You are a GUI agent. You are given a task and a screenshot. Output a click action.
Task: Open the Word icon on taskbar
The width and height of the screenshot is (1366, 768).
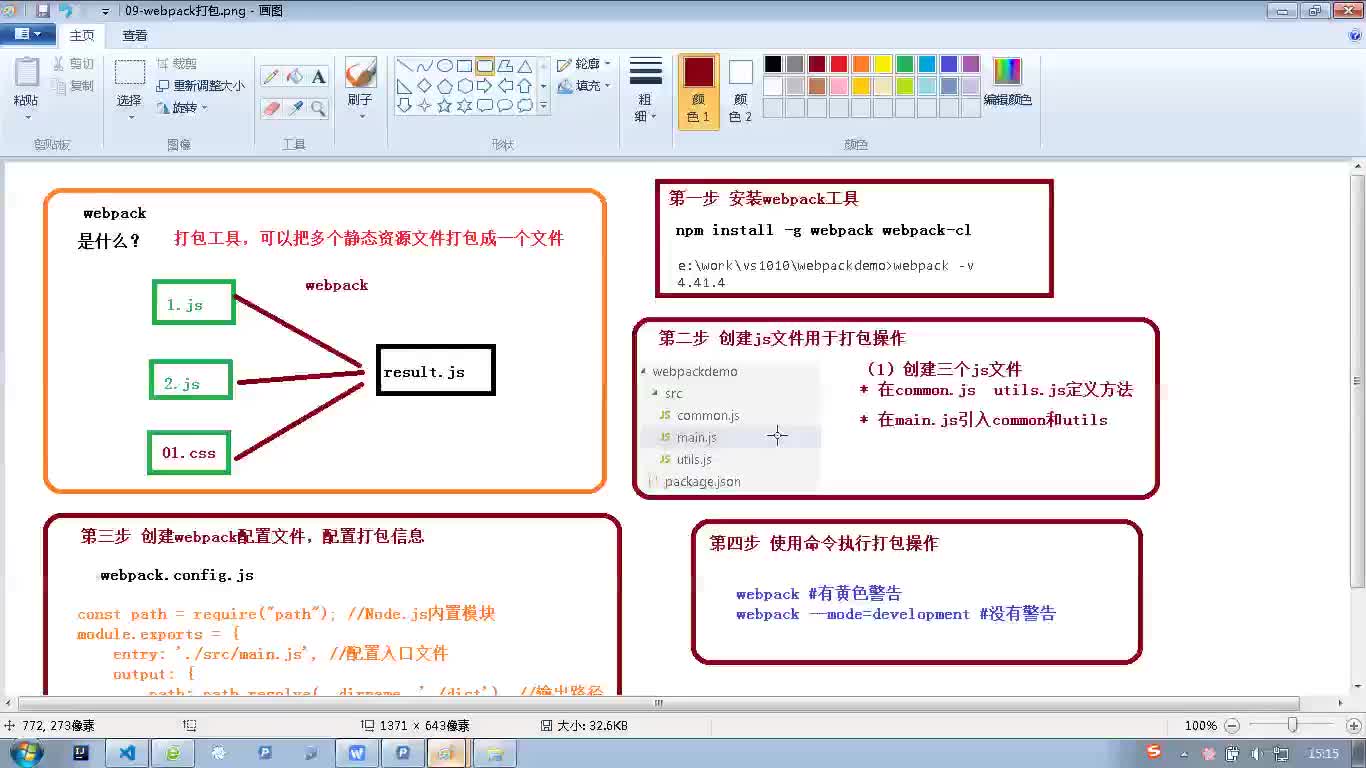coord(357,753)
